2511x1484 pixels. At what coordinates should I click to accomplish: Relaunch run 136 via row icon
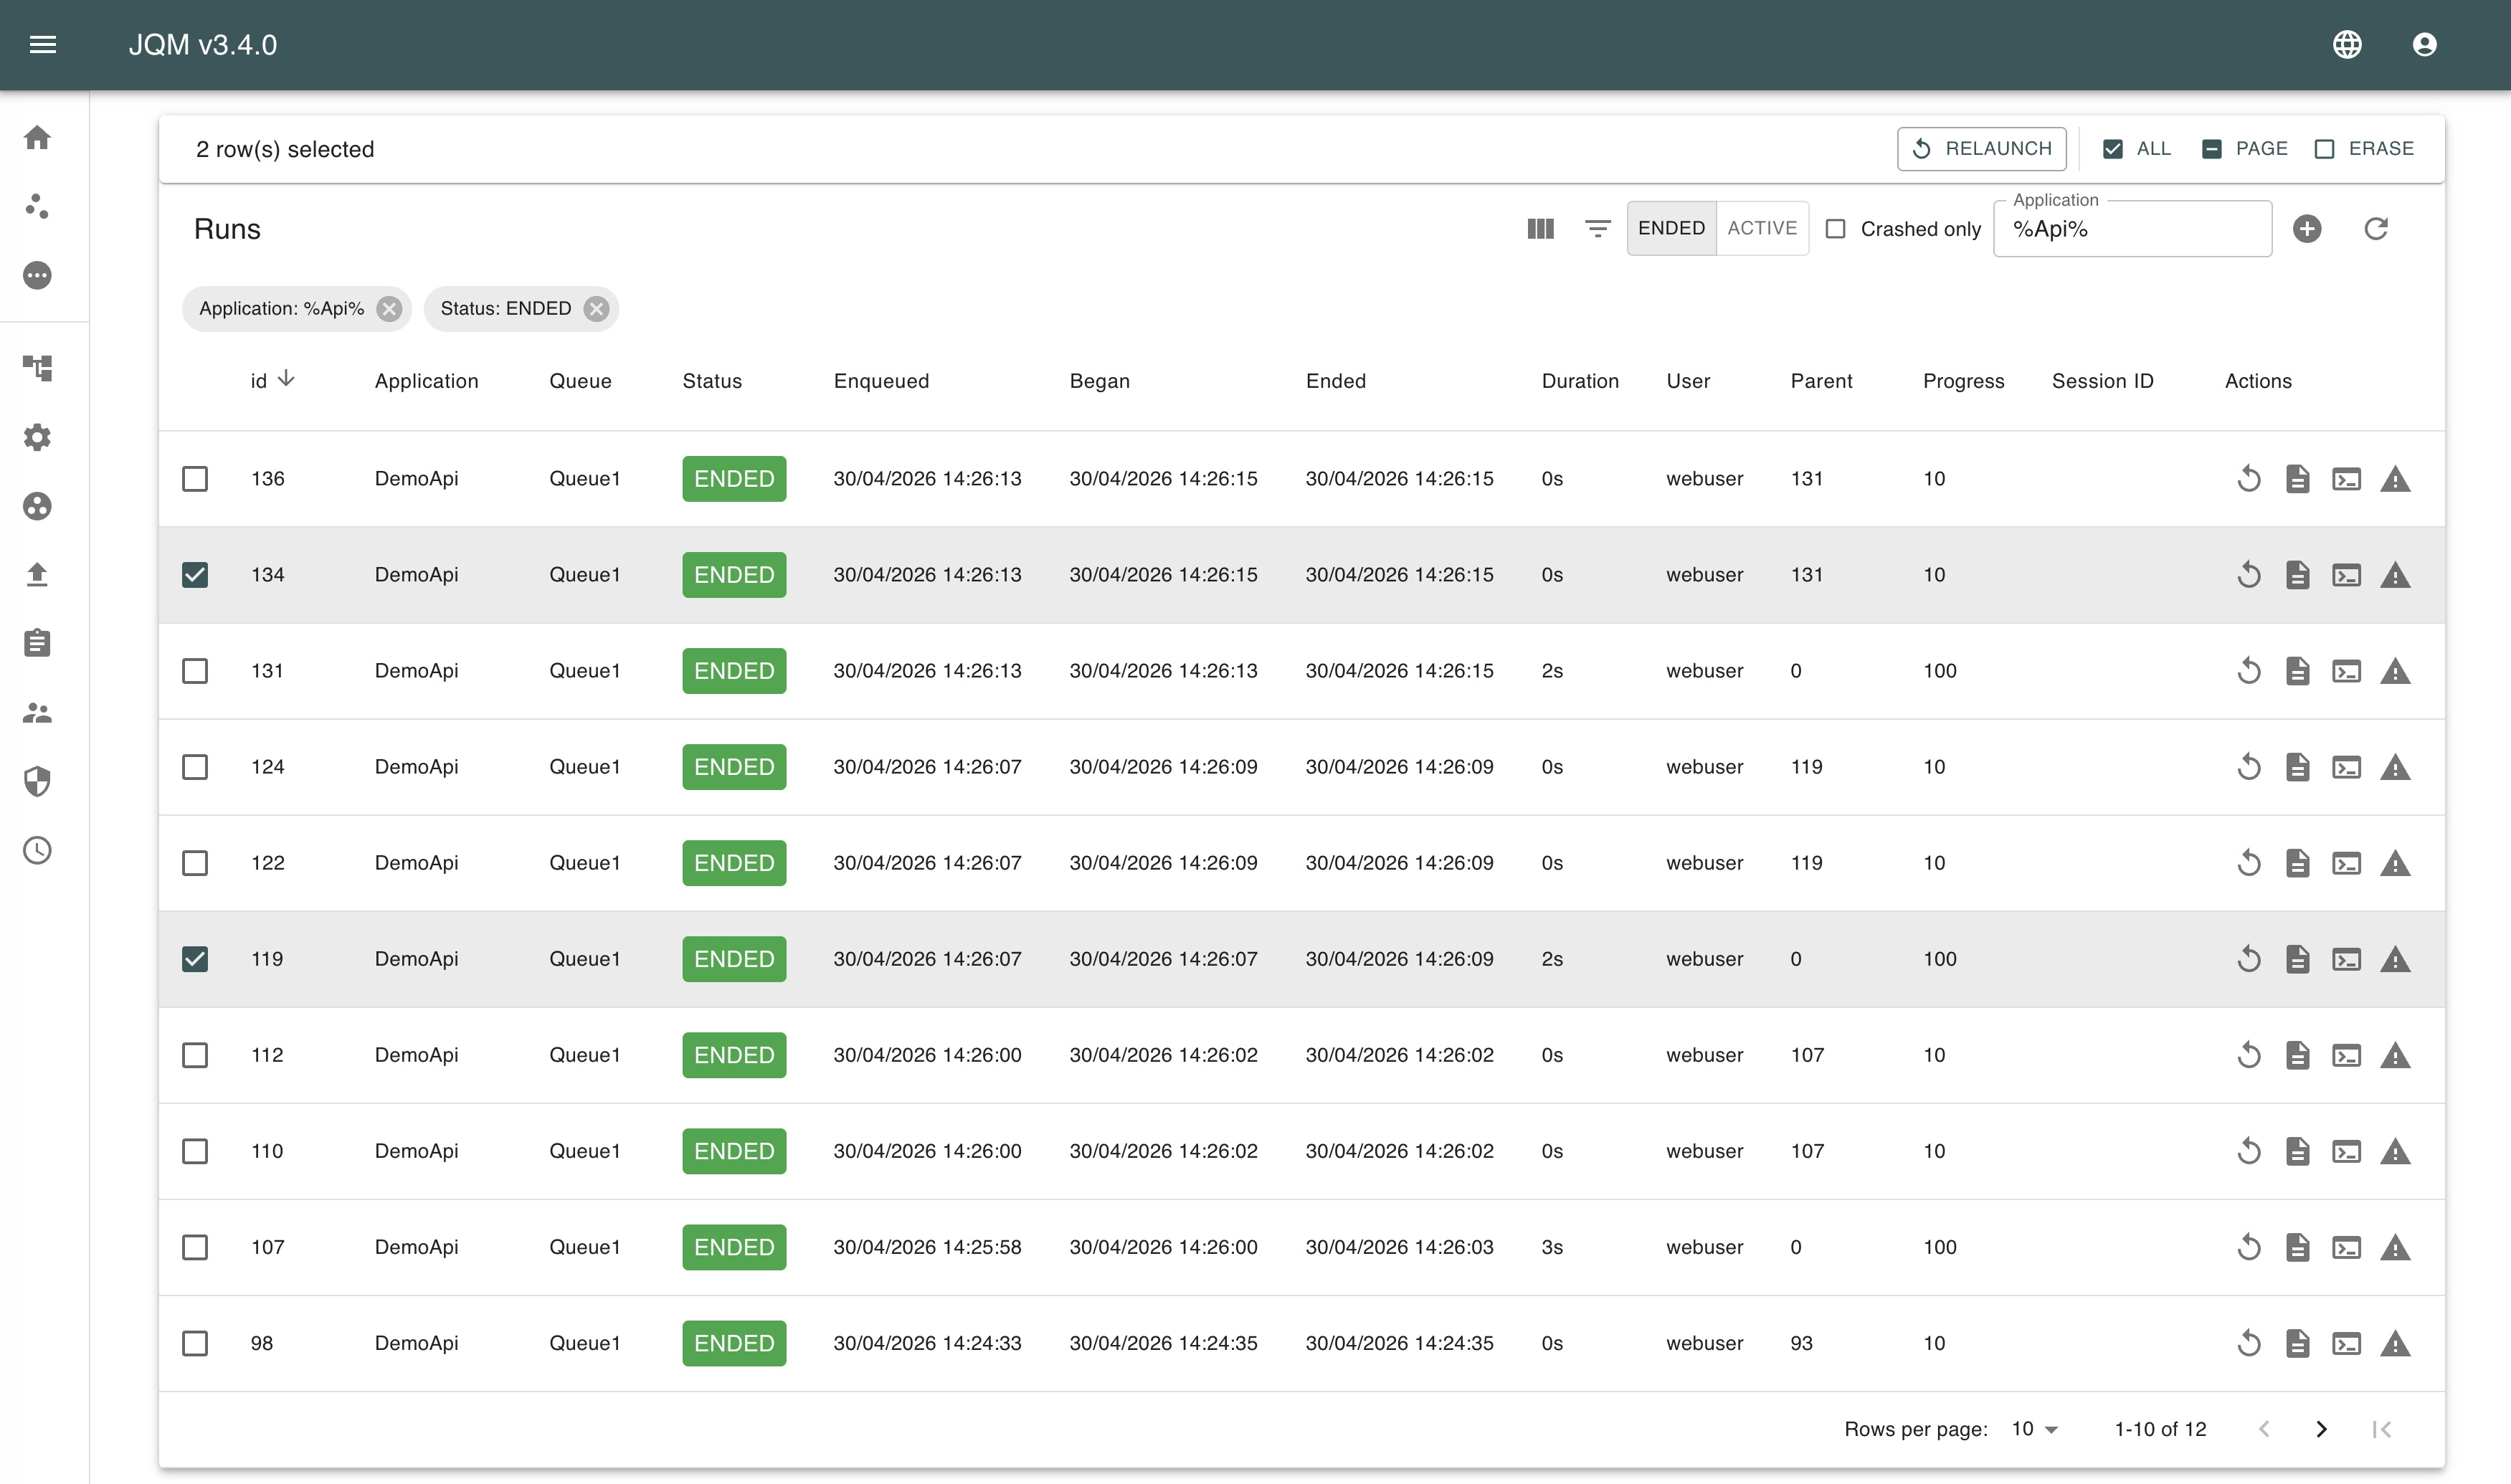[2249, 479]
